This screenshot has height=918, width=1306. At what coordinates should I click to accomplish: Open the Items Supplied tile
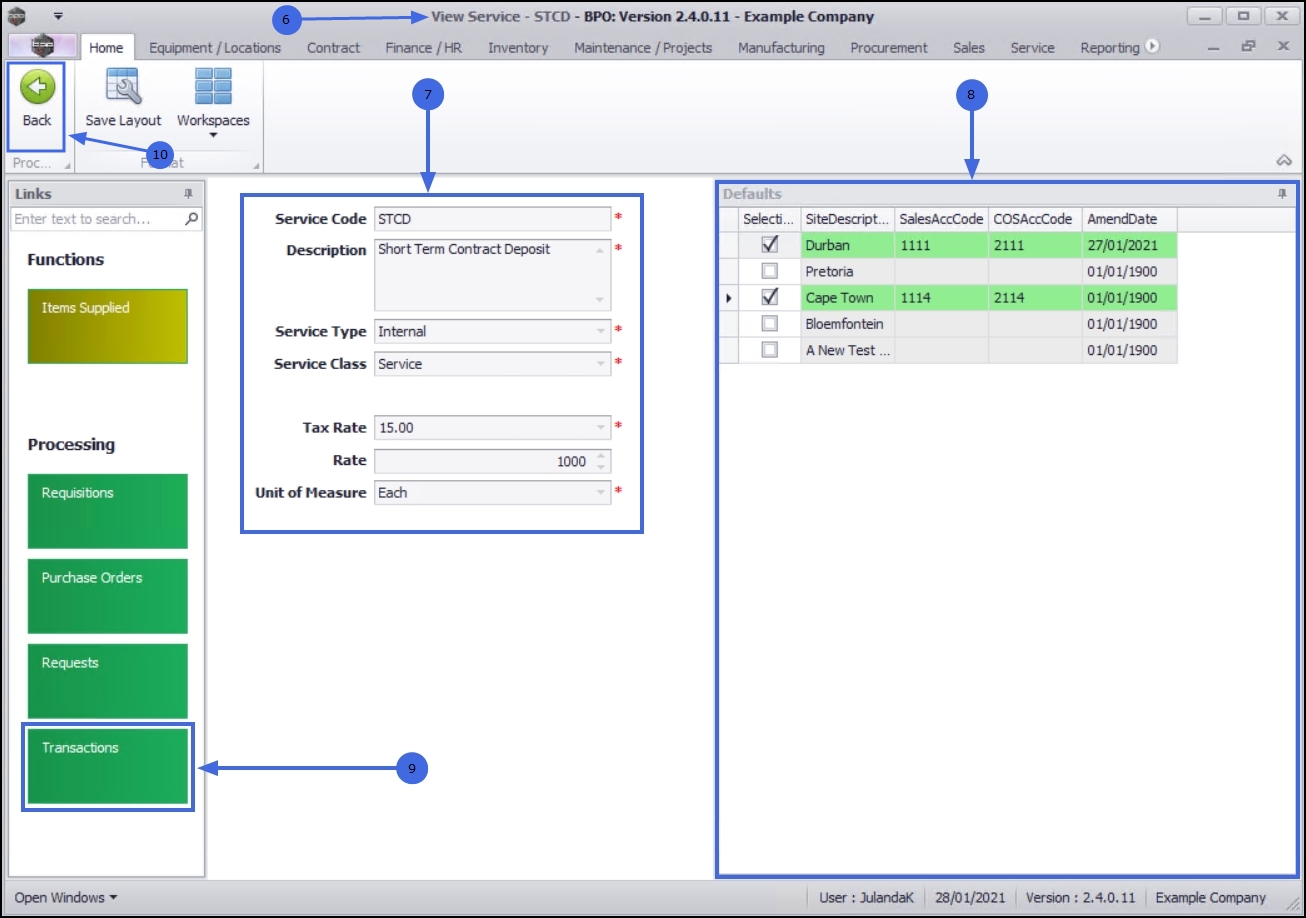pyautogui.click(x=108, y=326)
